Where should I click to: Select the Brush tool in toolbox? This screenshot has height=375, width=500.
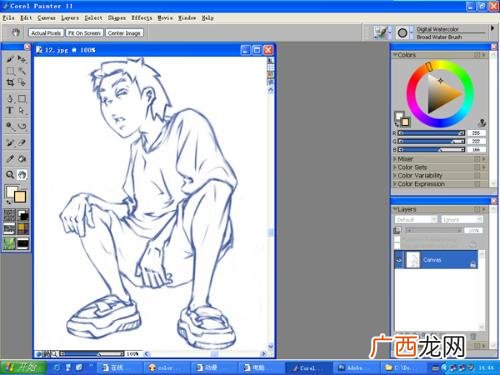(x=10, y=60)
